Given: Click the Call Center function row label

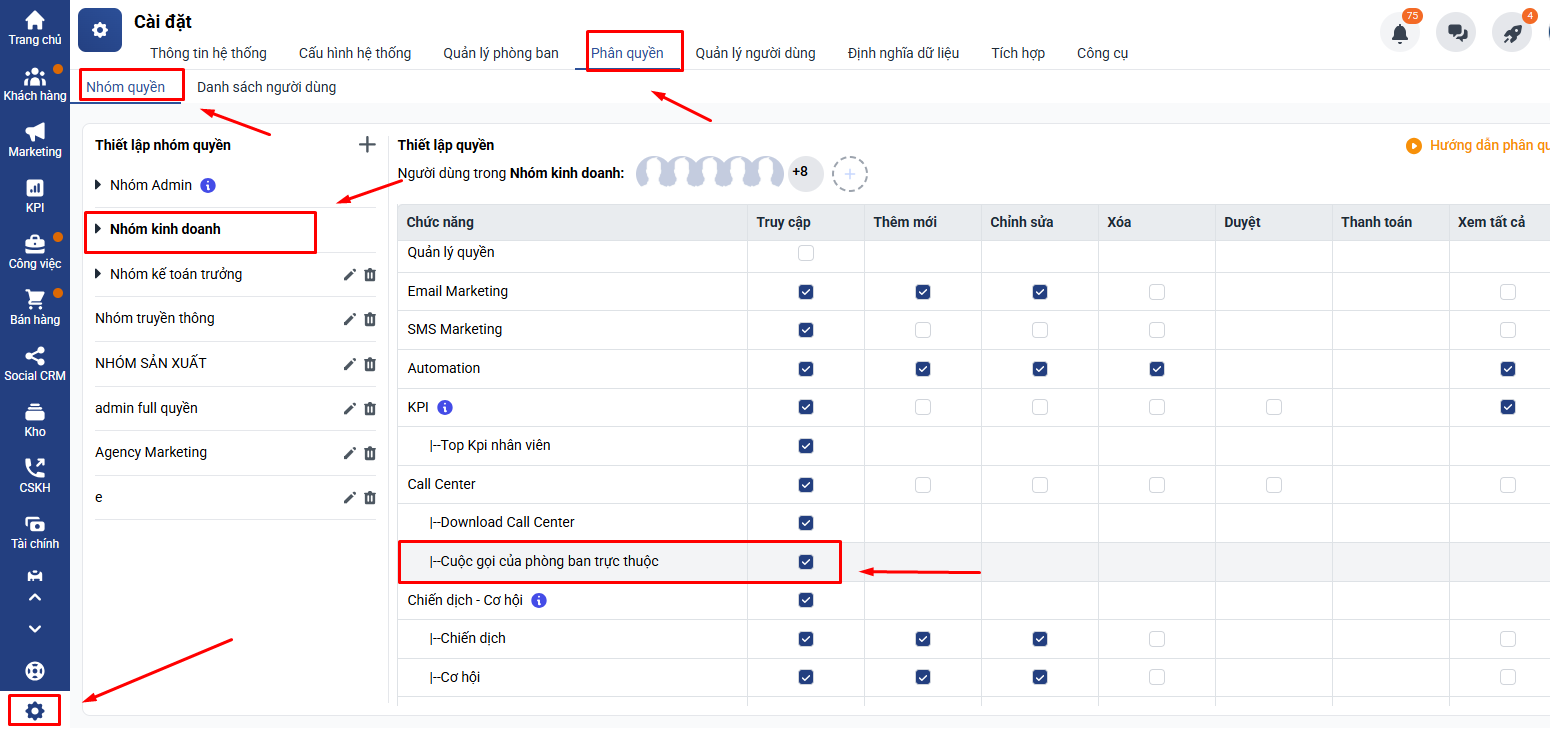Looking at the screenshot, I should (x=441, y=484).
